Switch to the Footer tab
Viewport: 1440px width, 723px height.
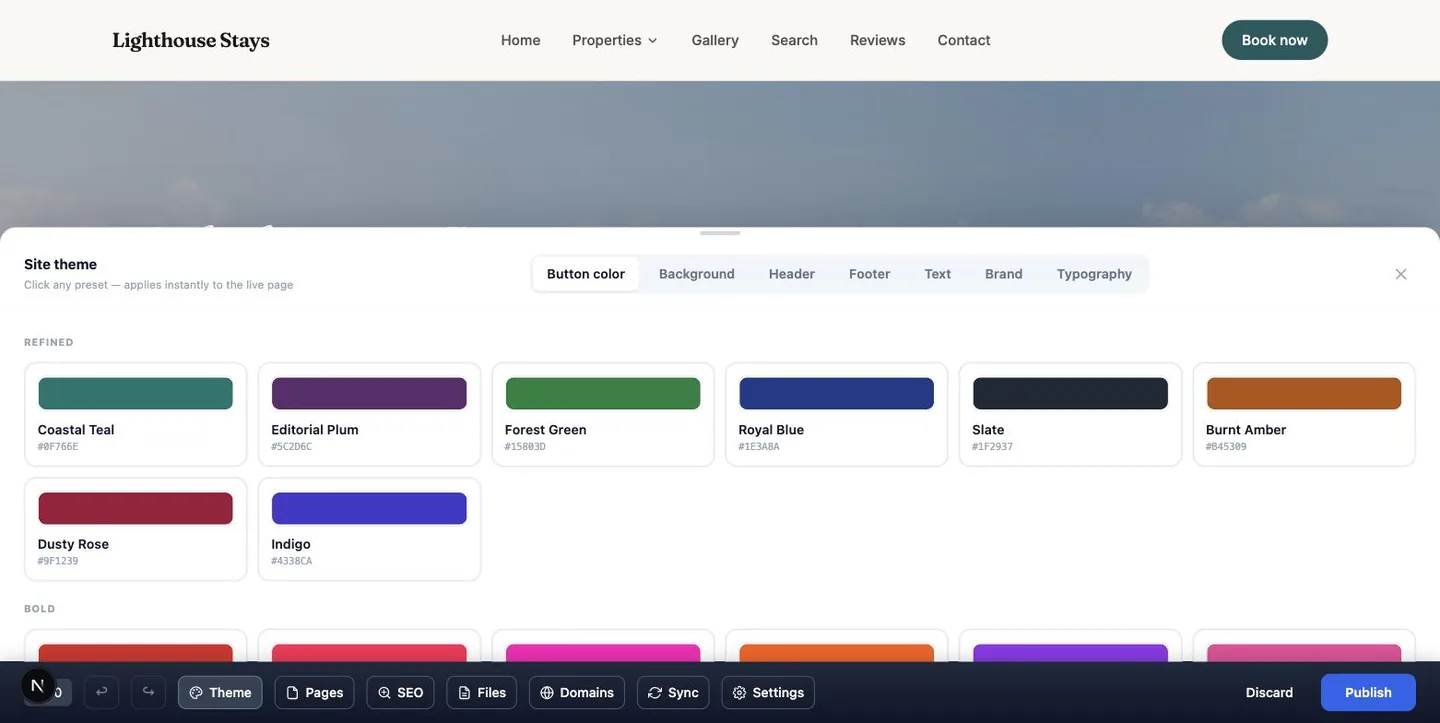(x=870, y=274)
